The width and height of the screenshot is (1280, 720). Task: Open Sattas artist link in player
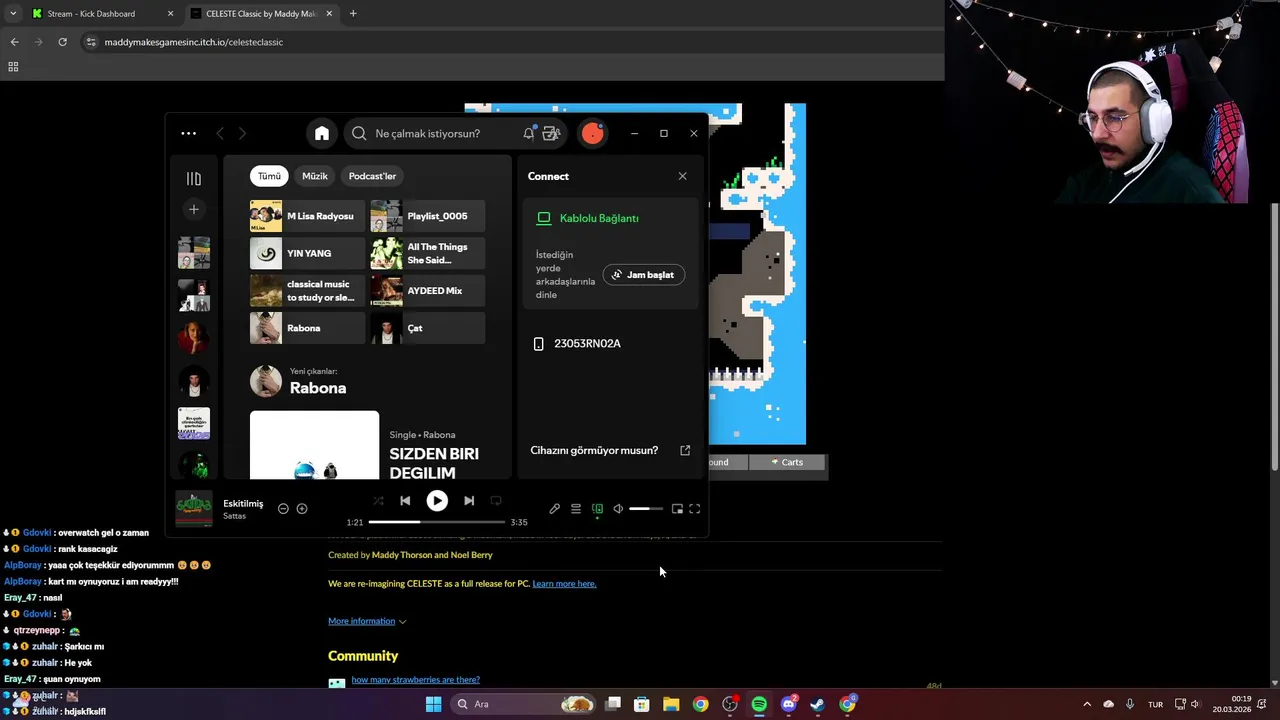234,516
